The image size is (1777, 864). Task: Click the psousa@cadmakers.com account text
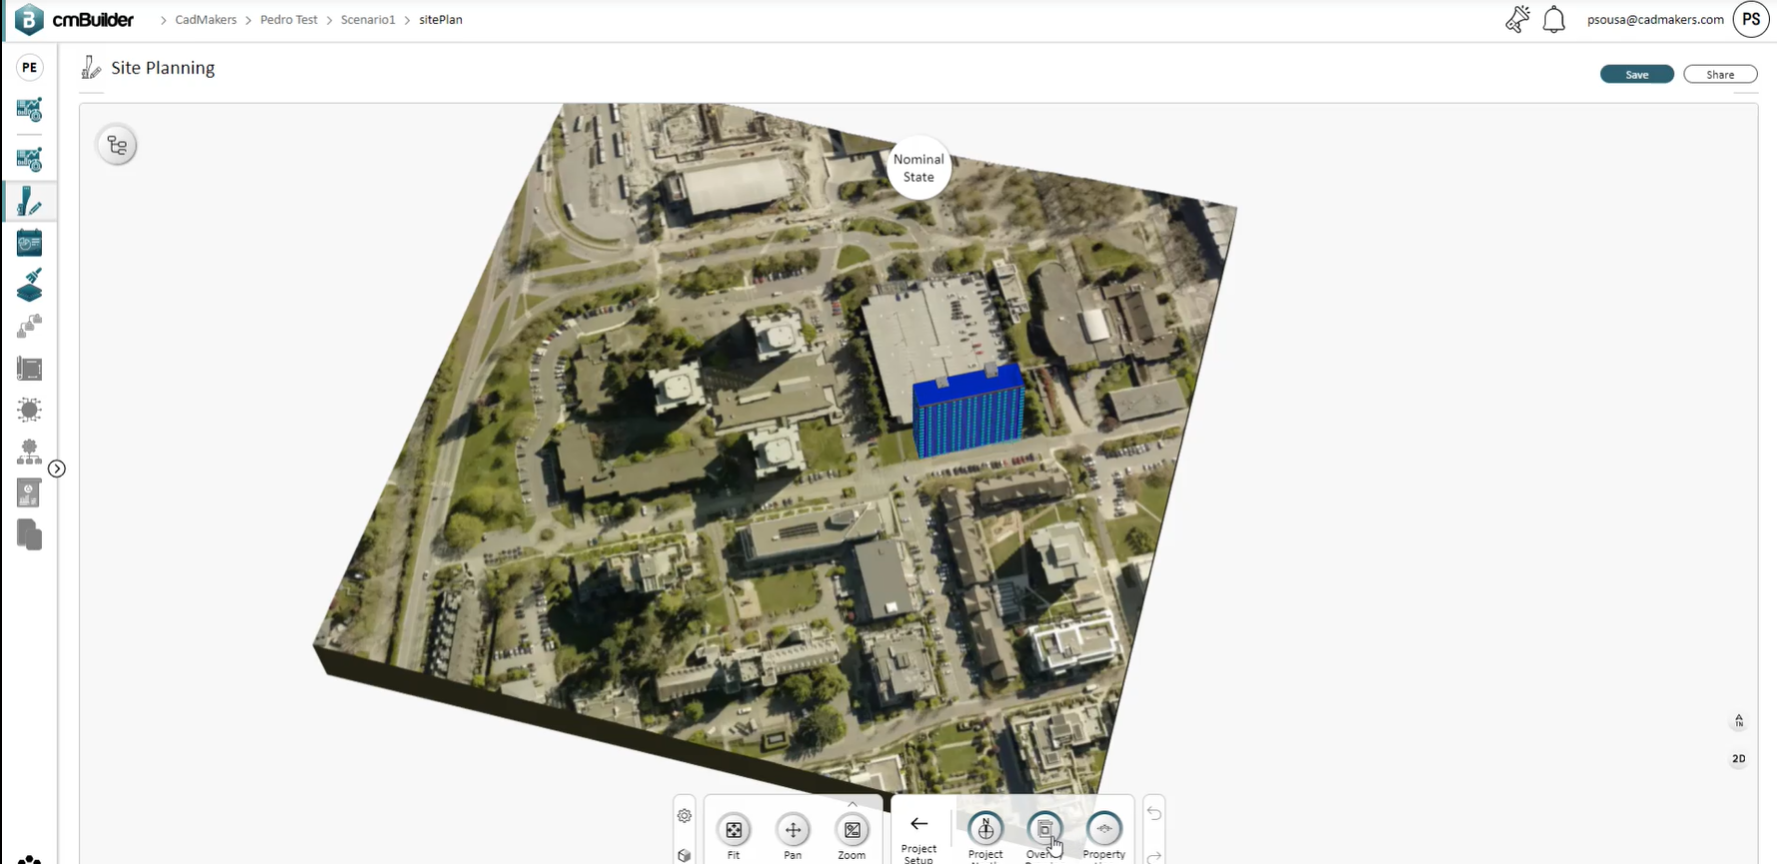(1655, 19)
